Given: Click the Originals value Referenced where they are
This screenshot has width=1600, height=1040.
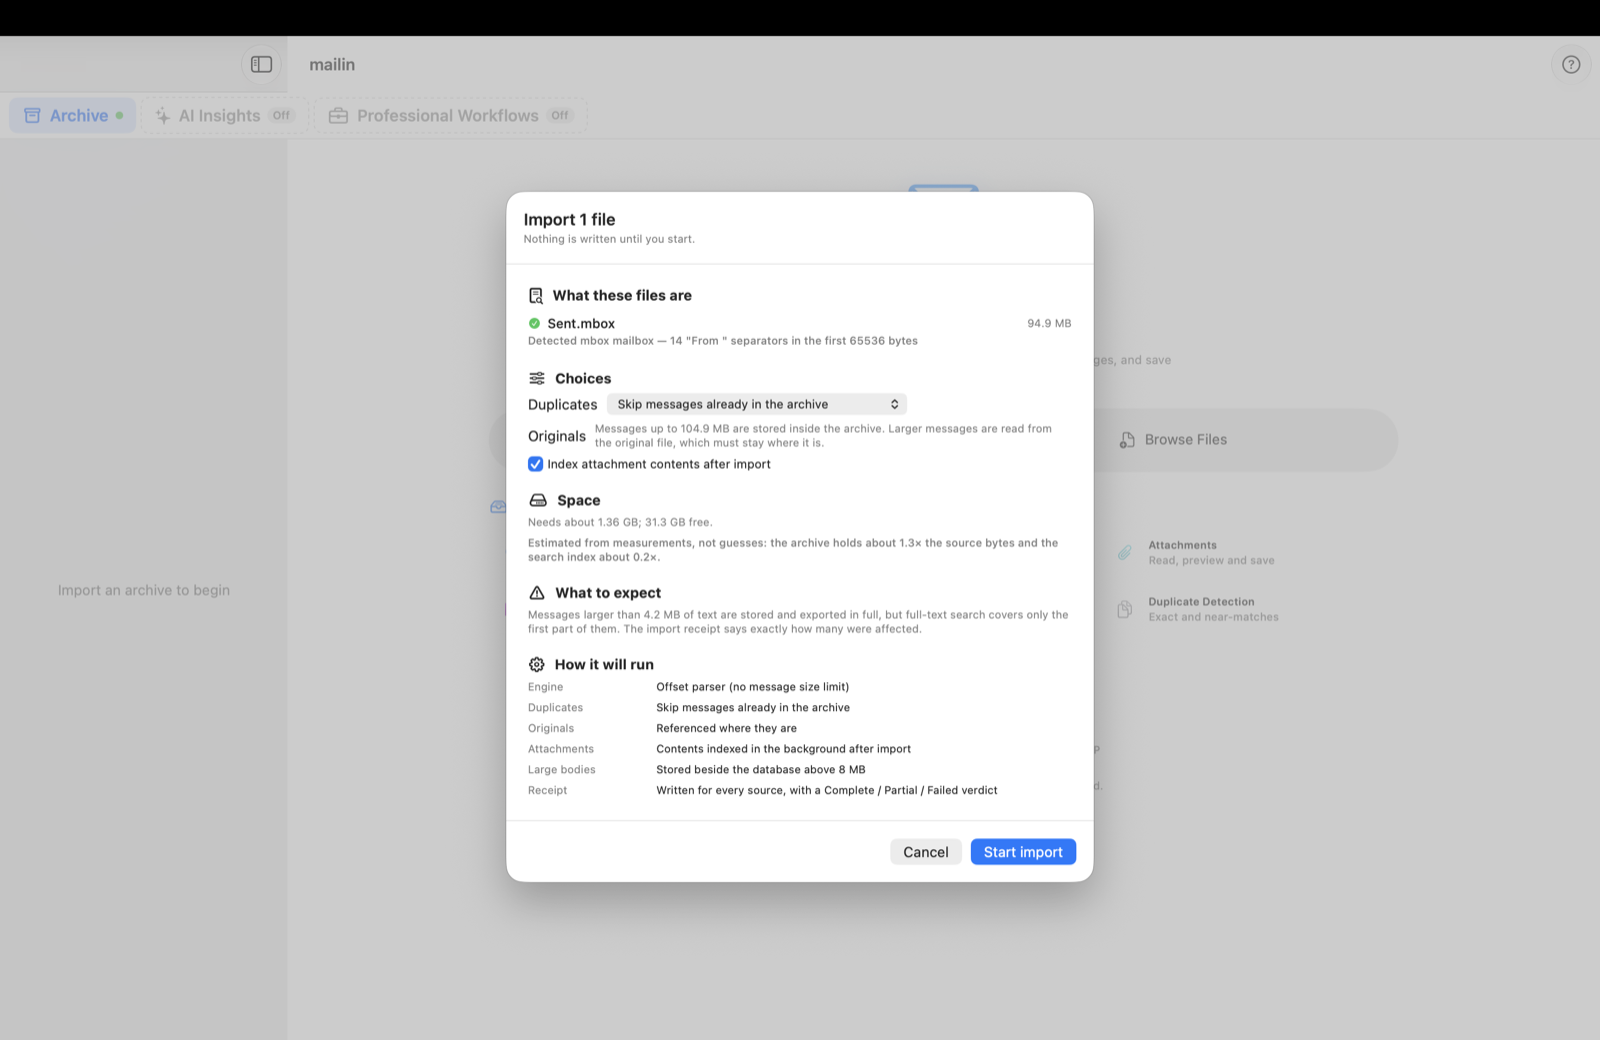Looking at the screenshot, I should tap(726, 728).
